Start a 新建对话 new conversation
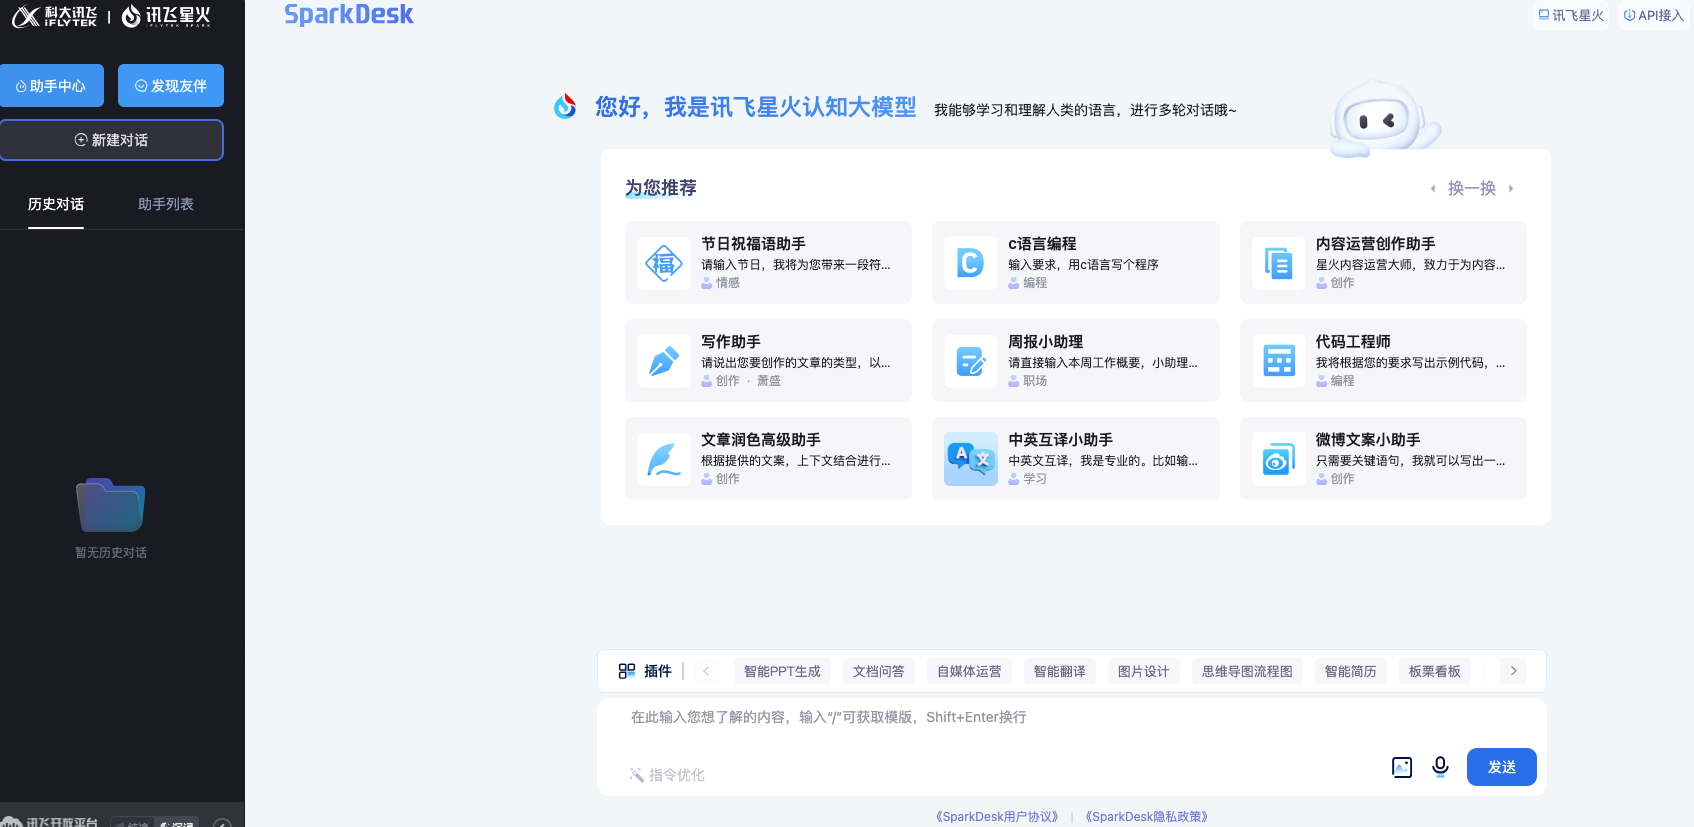The width and height of the screenshot is (1694, 827). tap(112, 140)
